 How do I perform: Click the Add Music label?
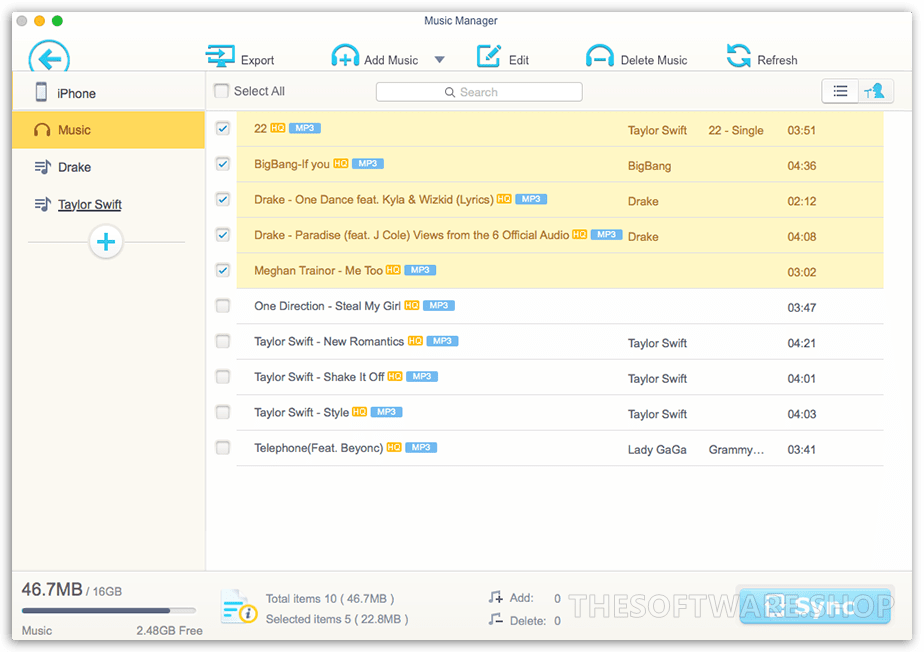tap(391, 60)
